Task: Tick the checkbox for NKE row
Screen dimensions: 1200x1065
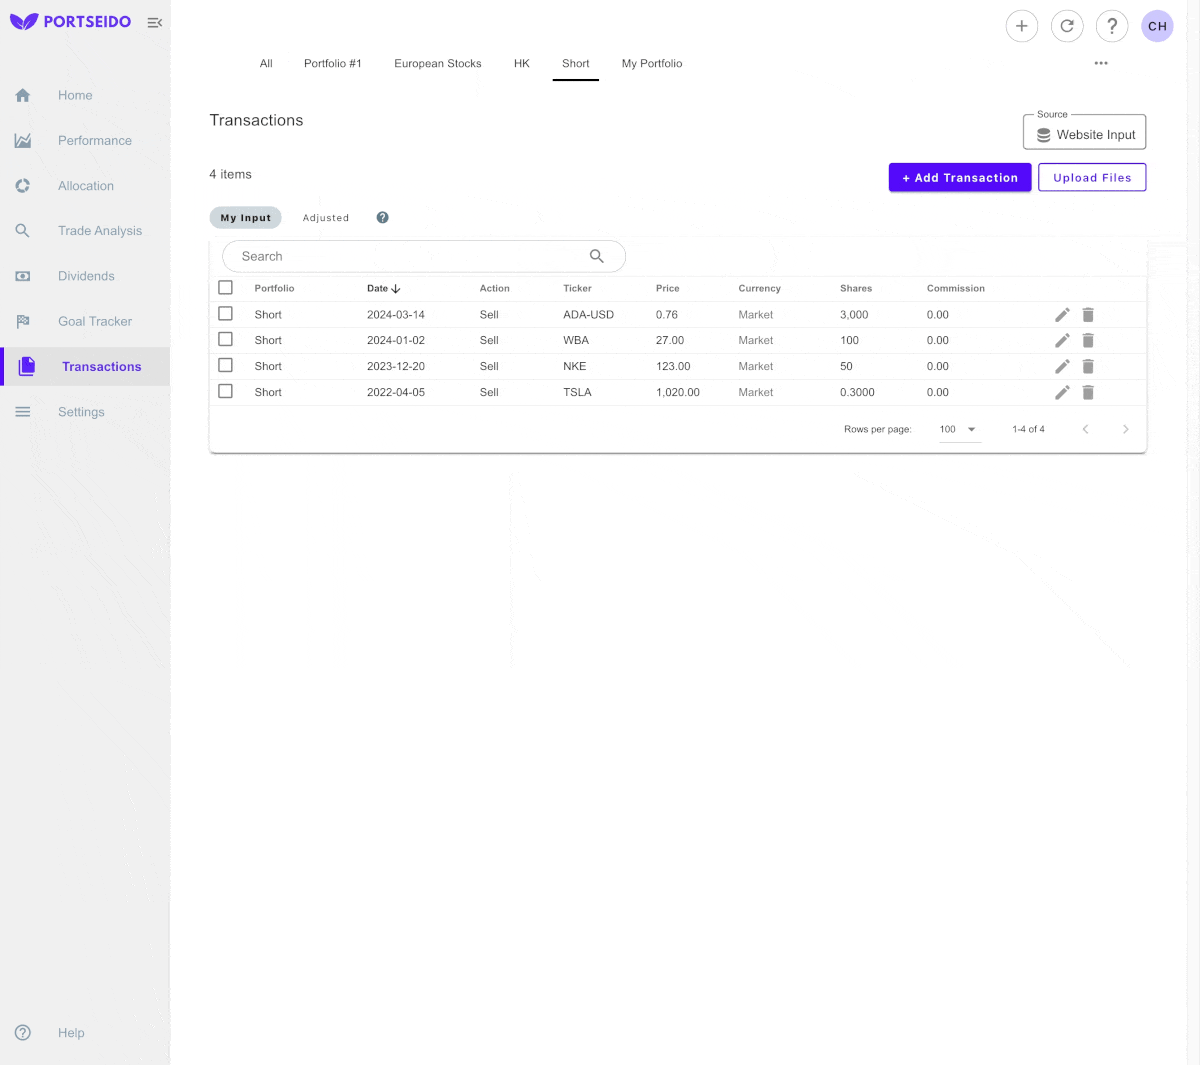Action: (x=226, y=366)
